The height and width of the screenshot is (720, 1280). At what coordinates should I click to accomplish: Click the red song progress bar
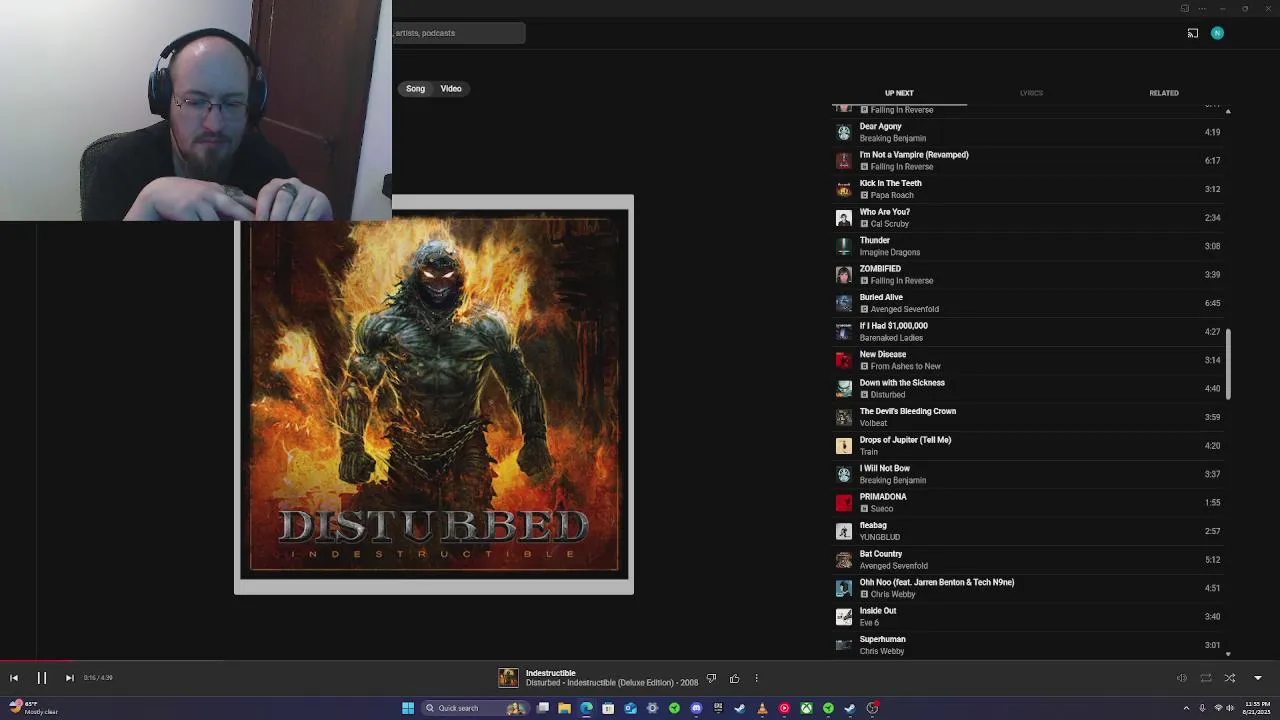click(x=36, y=660)
